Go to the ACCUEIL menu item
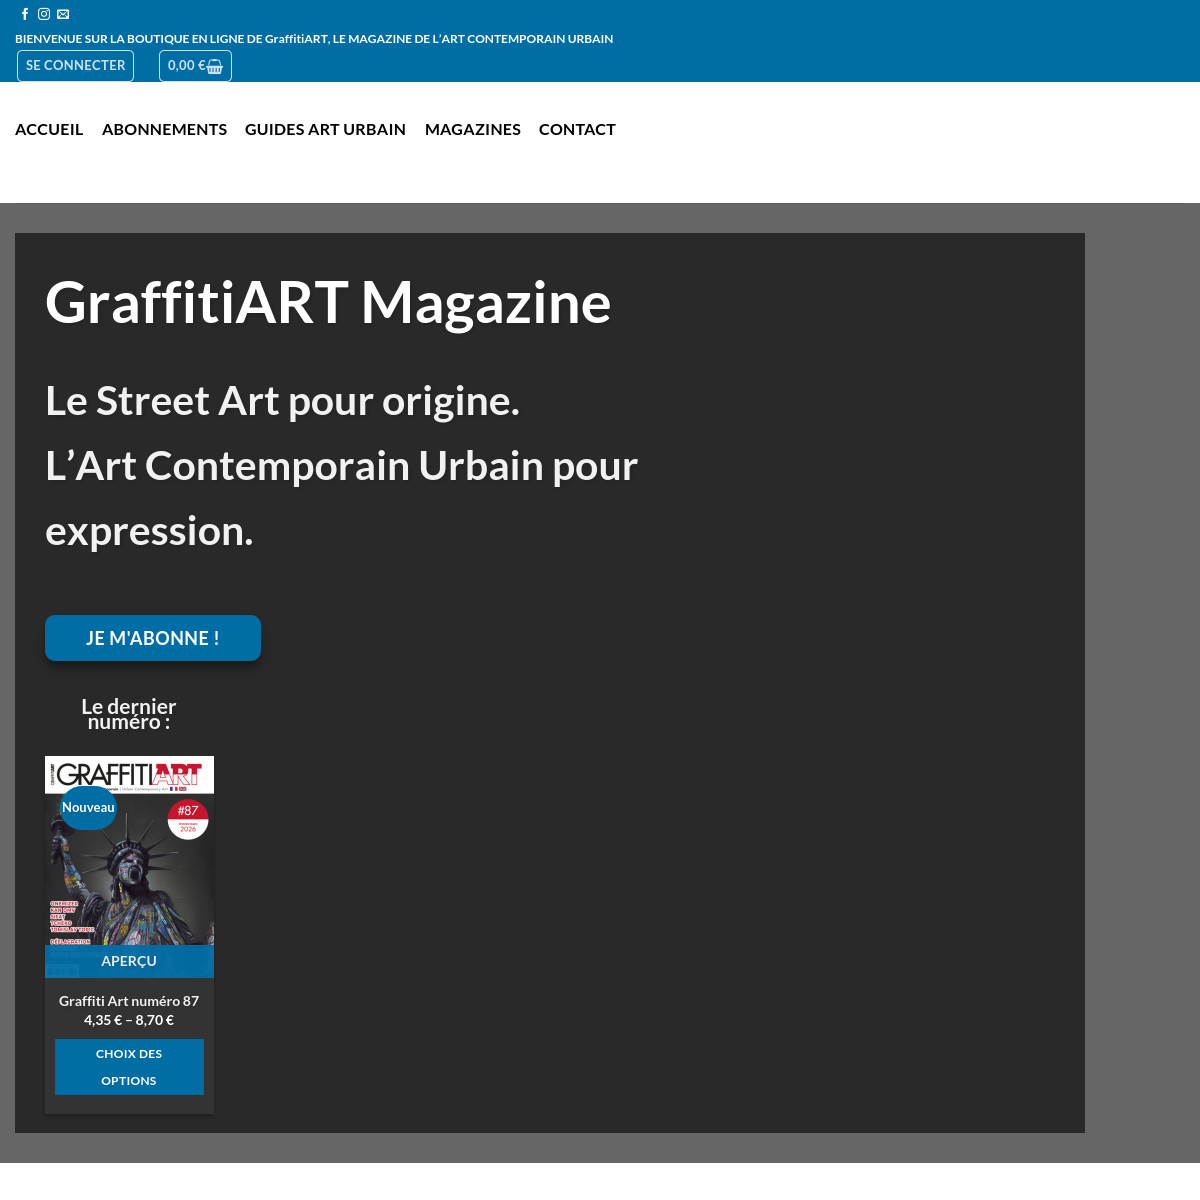 [x=49, y=129]
